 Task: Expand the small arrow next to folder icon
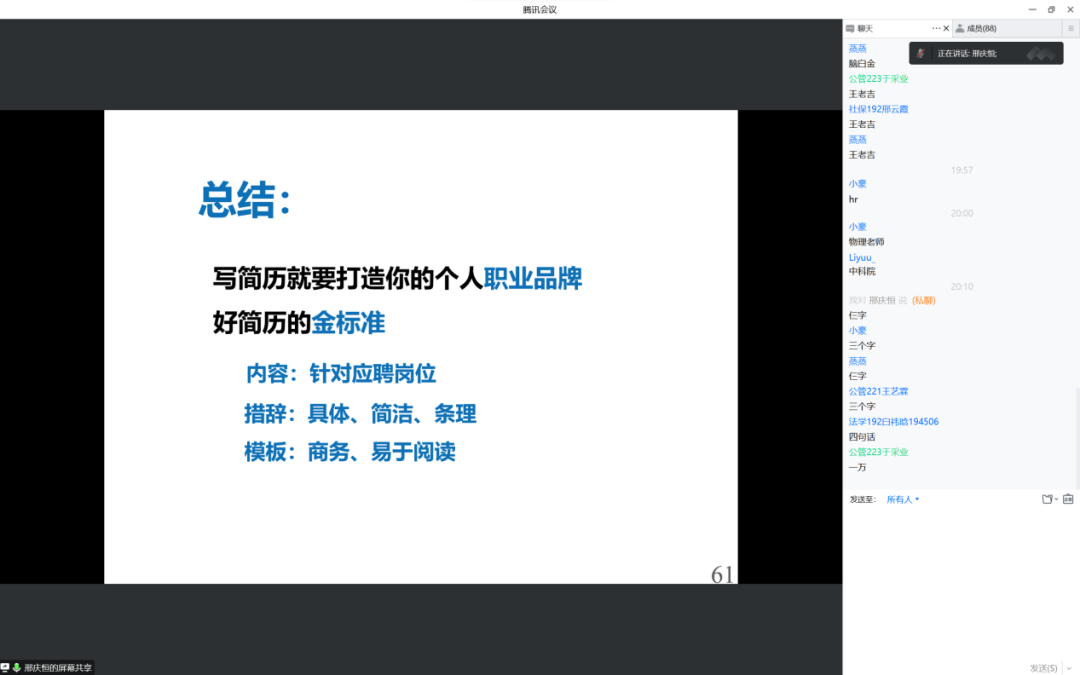click(1056, 499)
